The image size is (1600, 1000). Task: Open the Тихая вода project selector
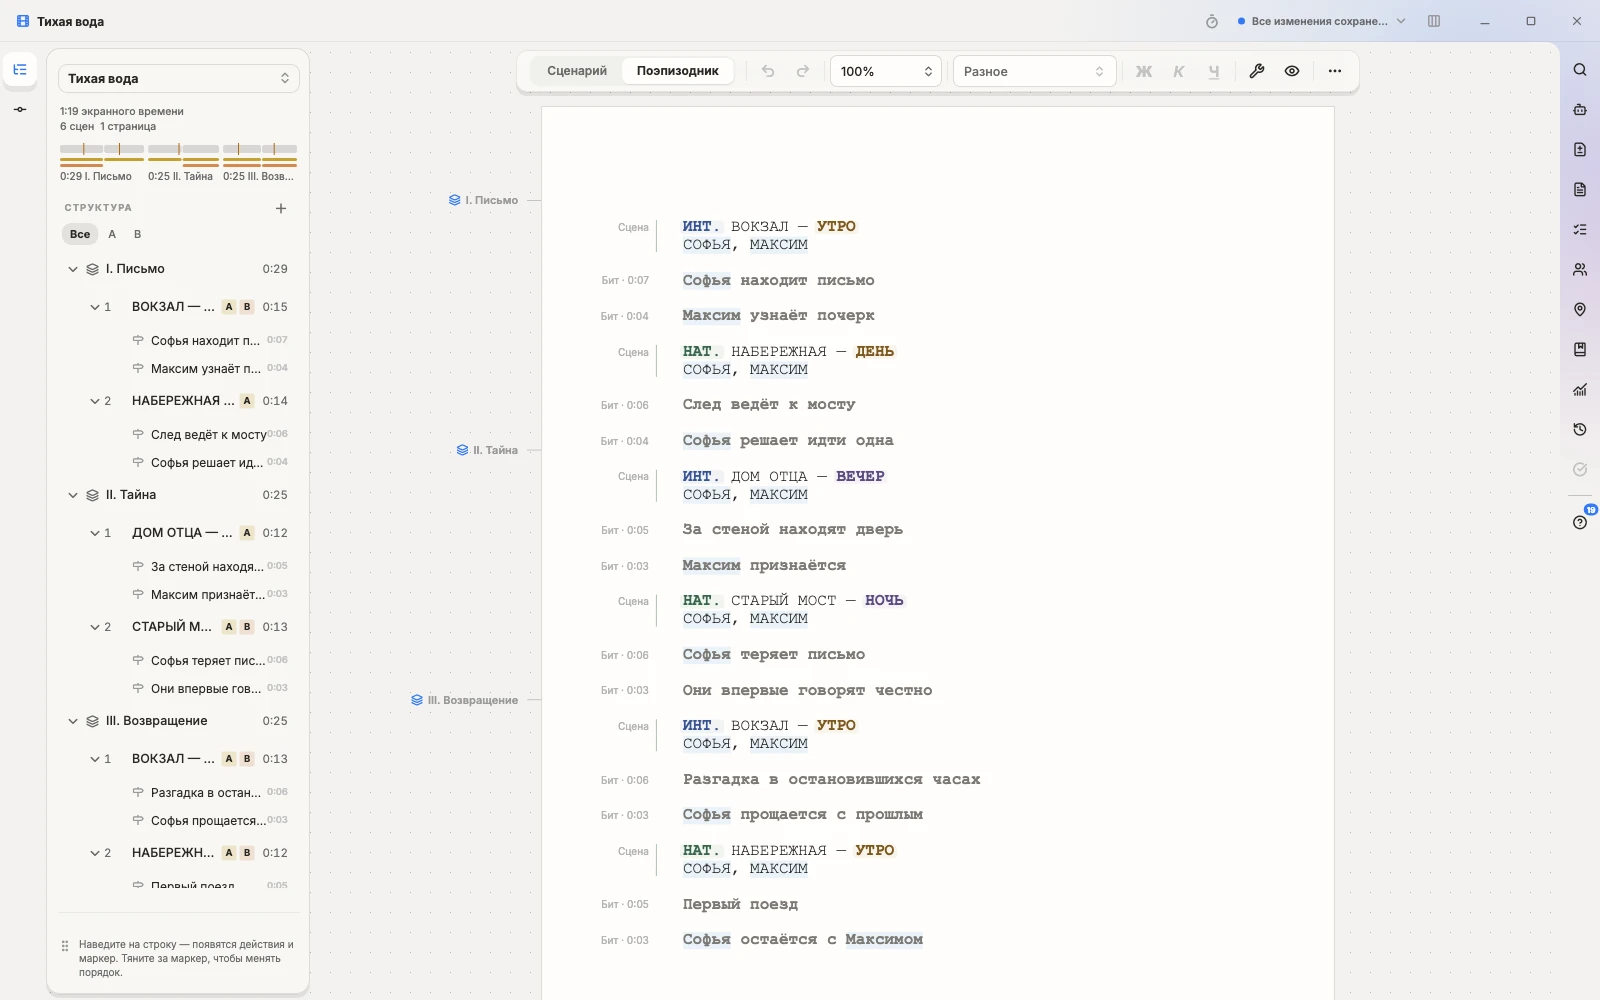click(x=179, y=78)
